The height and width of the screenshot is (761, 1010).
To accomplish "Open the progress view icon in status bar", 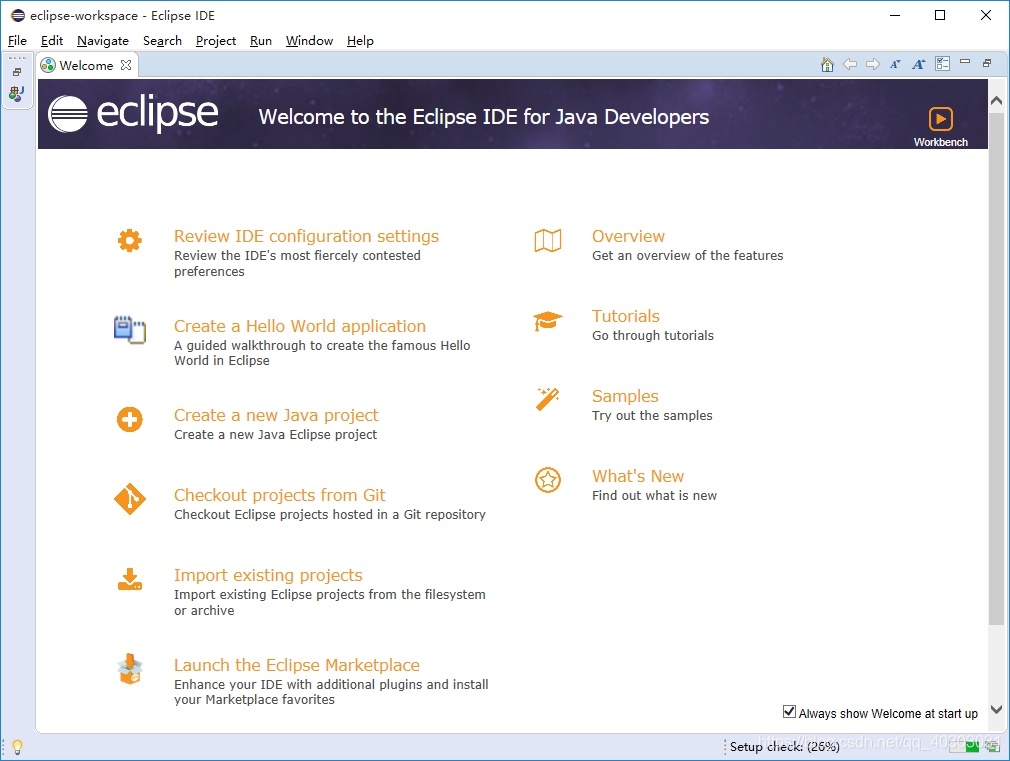I will pyautogui.click(x=992, y=746).
